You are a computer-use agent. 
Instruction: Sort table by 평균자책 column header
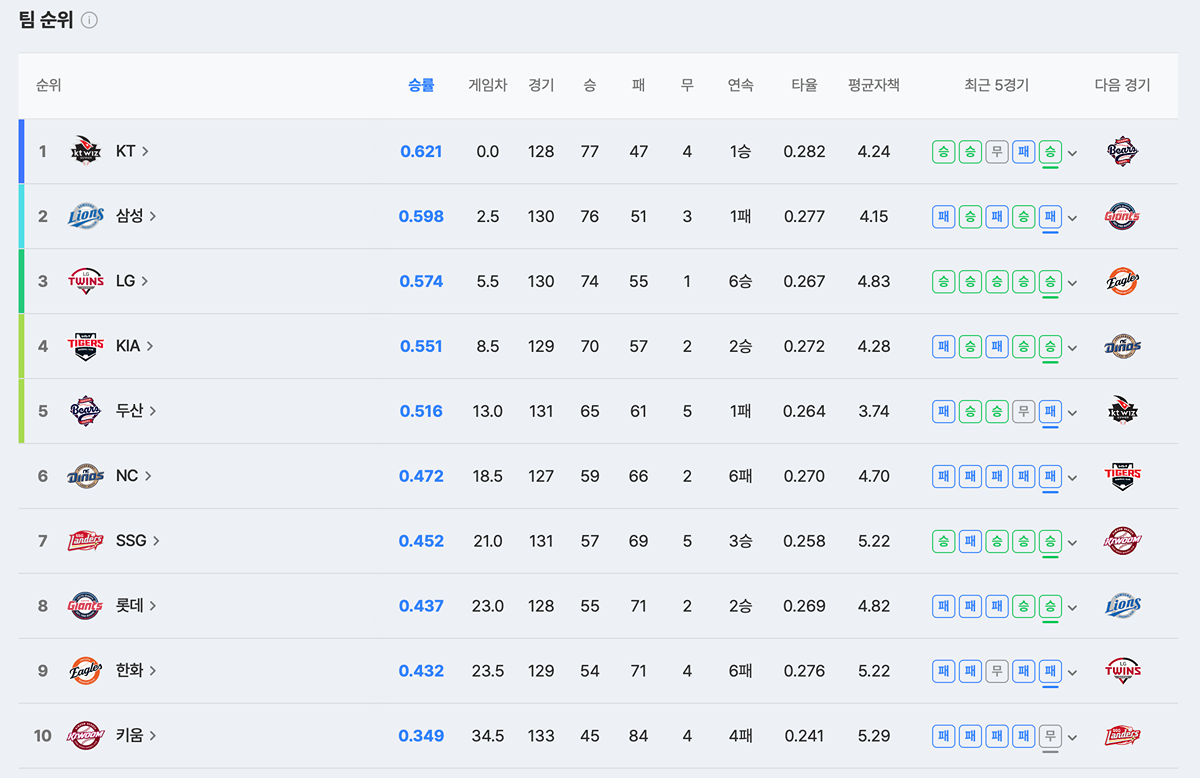tap(874, 86)
